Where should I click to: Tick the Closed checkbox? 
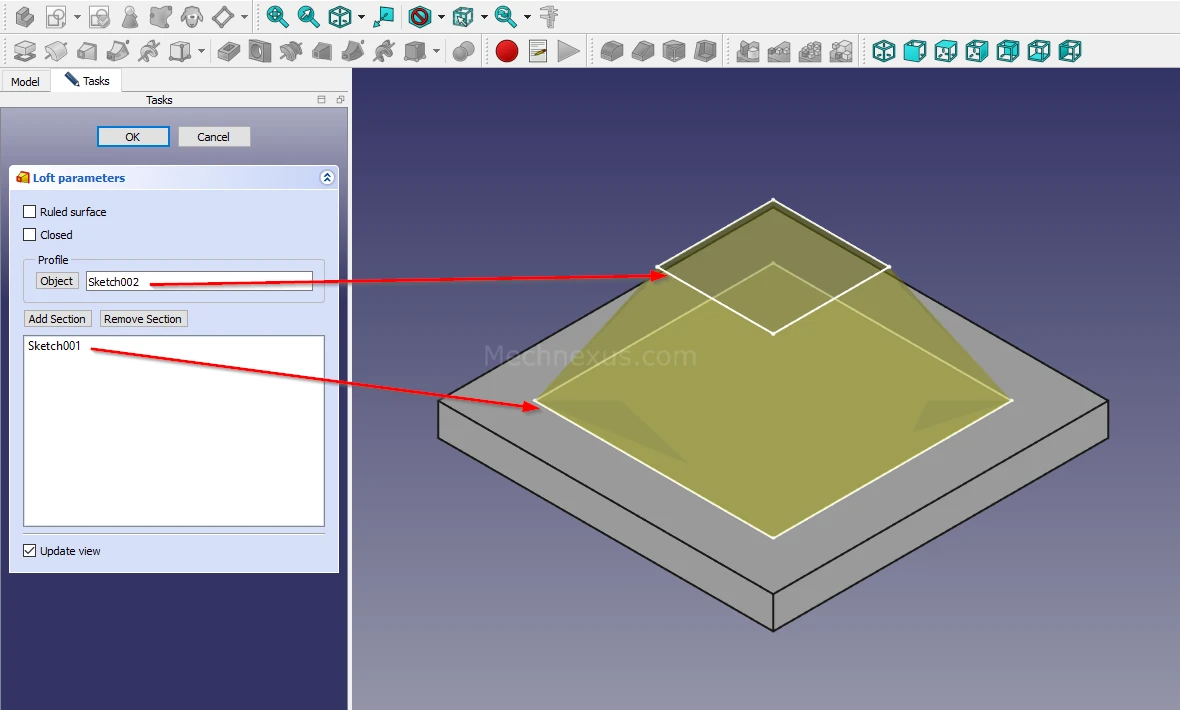(x=30, y=235)
